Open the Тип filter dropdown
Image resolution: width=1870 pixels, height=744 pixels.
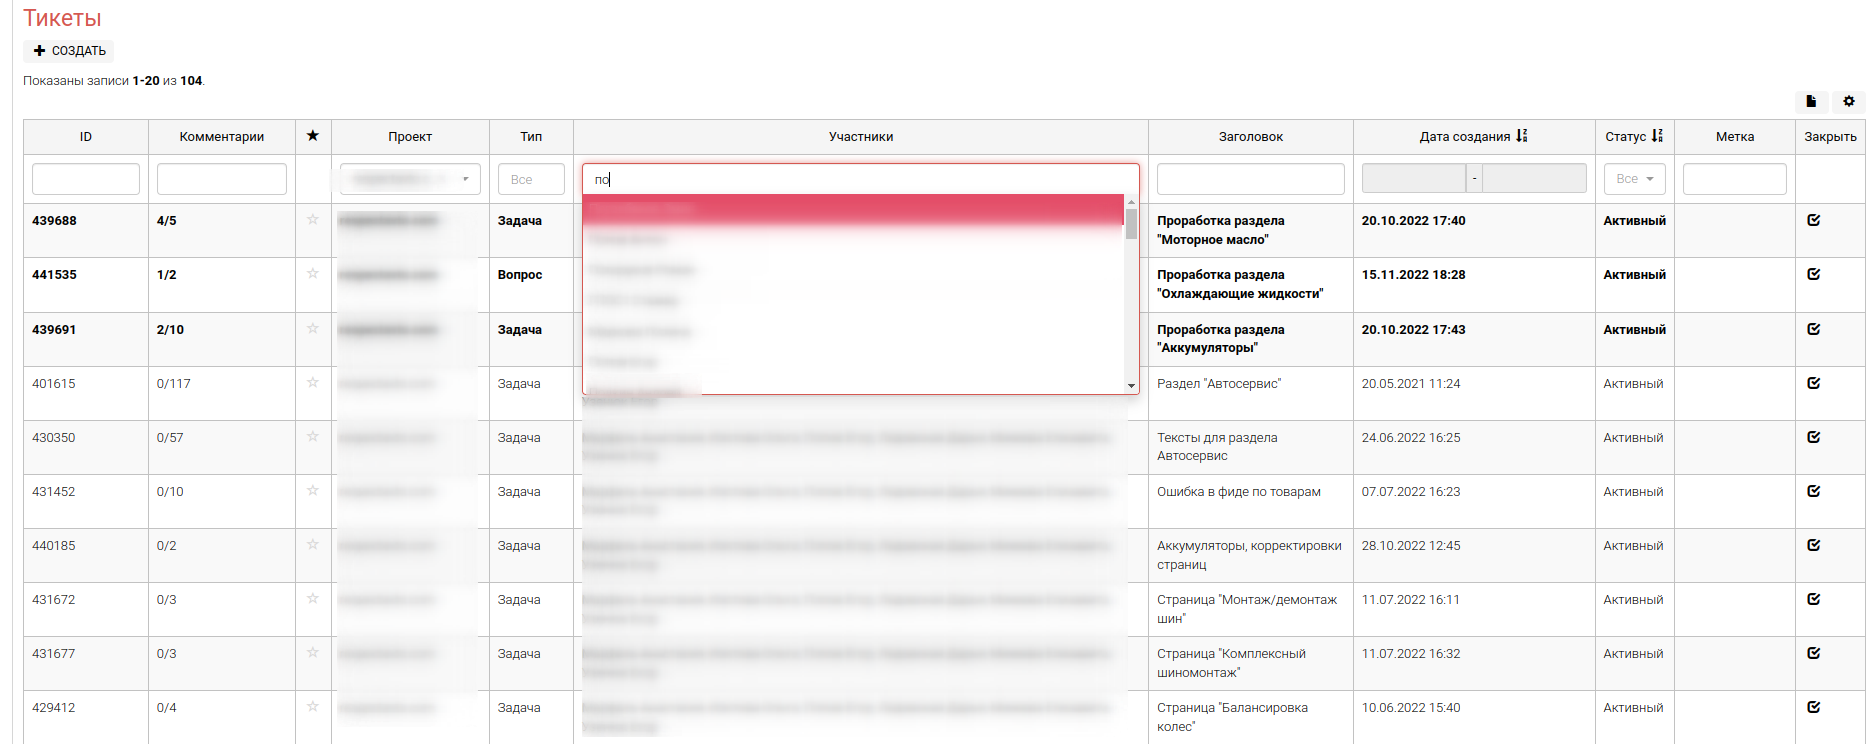531,179
